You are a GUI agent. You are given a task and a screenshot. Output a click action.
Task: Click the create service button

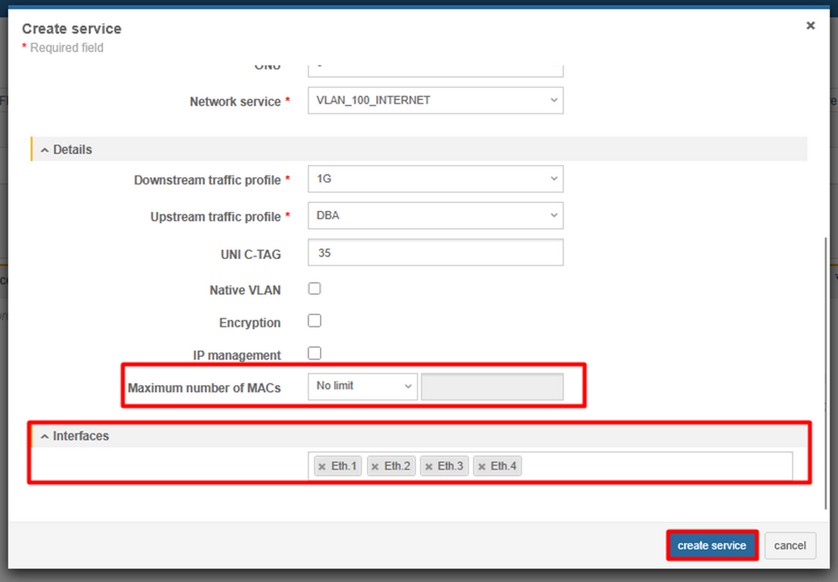click(711, 546)
